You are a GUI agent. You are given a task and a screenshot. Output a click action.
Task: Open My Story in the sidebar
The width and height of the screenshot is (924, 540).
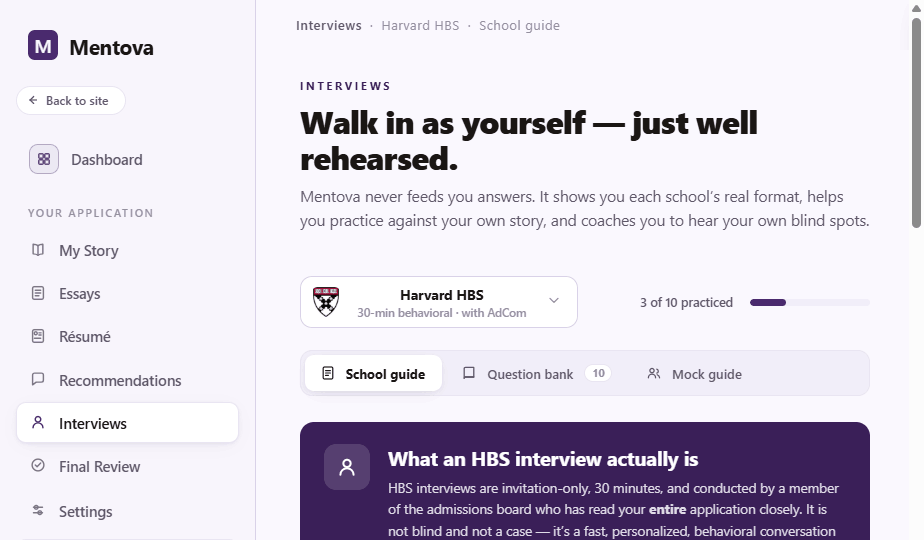127,251
